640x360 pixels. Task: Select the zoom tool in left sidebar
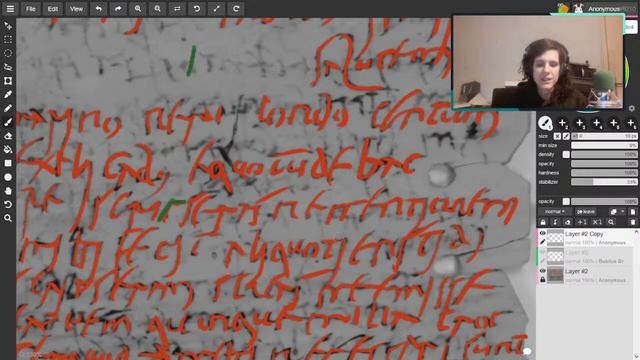pyautogui.click(x=8, y=218)
